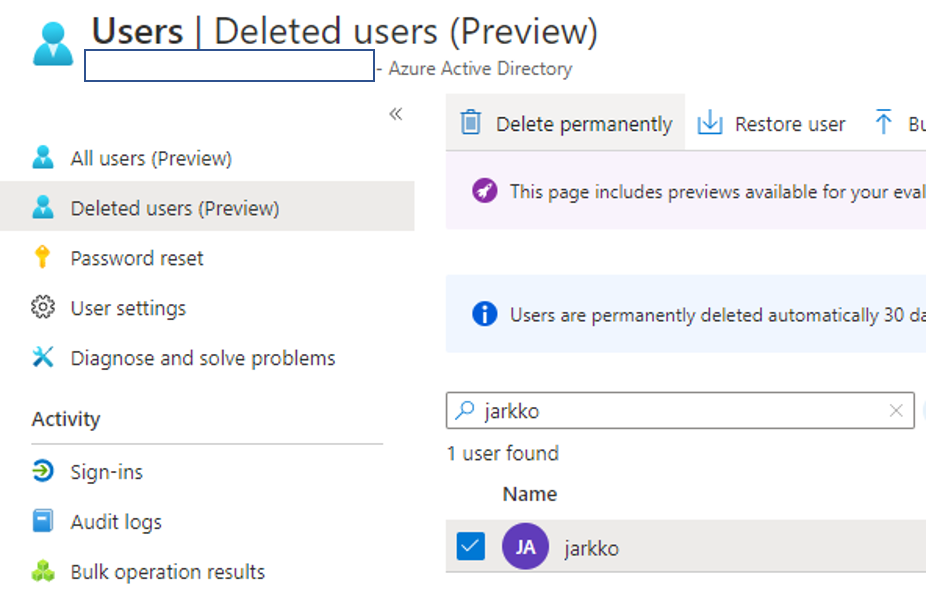This screenshot has height=593, width=926.
Task: Collapse the sidebar with double chevron
Action: (396, 114)
